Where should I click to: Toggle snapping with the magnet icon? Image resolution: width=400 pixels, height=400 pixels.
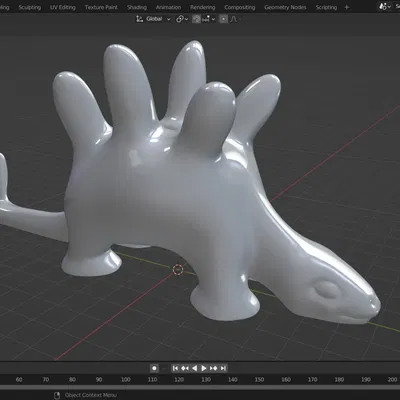[196, 19]
